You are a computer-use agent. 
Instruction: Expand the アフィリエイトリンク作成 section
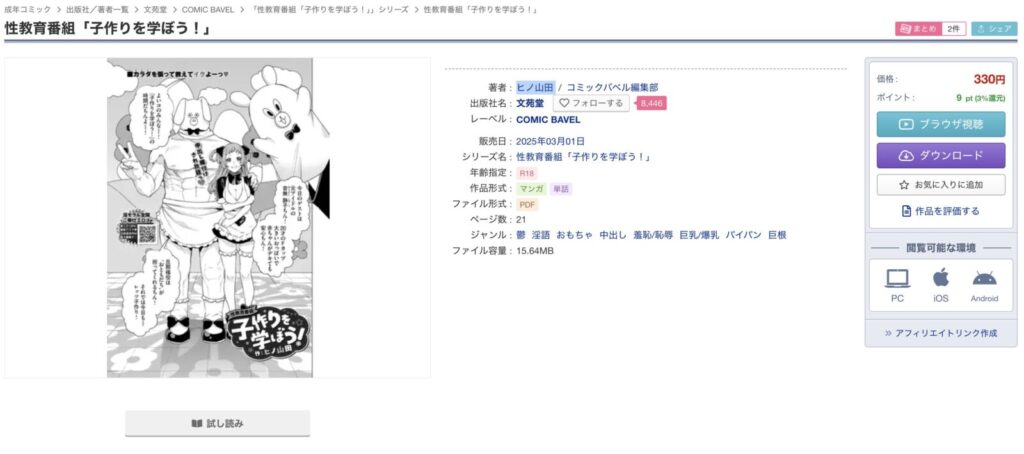(940, 333)
